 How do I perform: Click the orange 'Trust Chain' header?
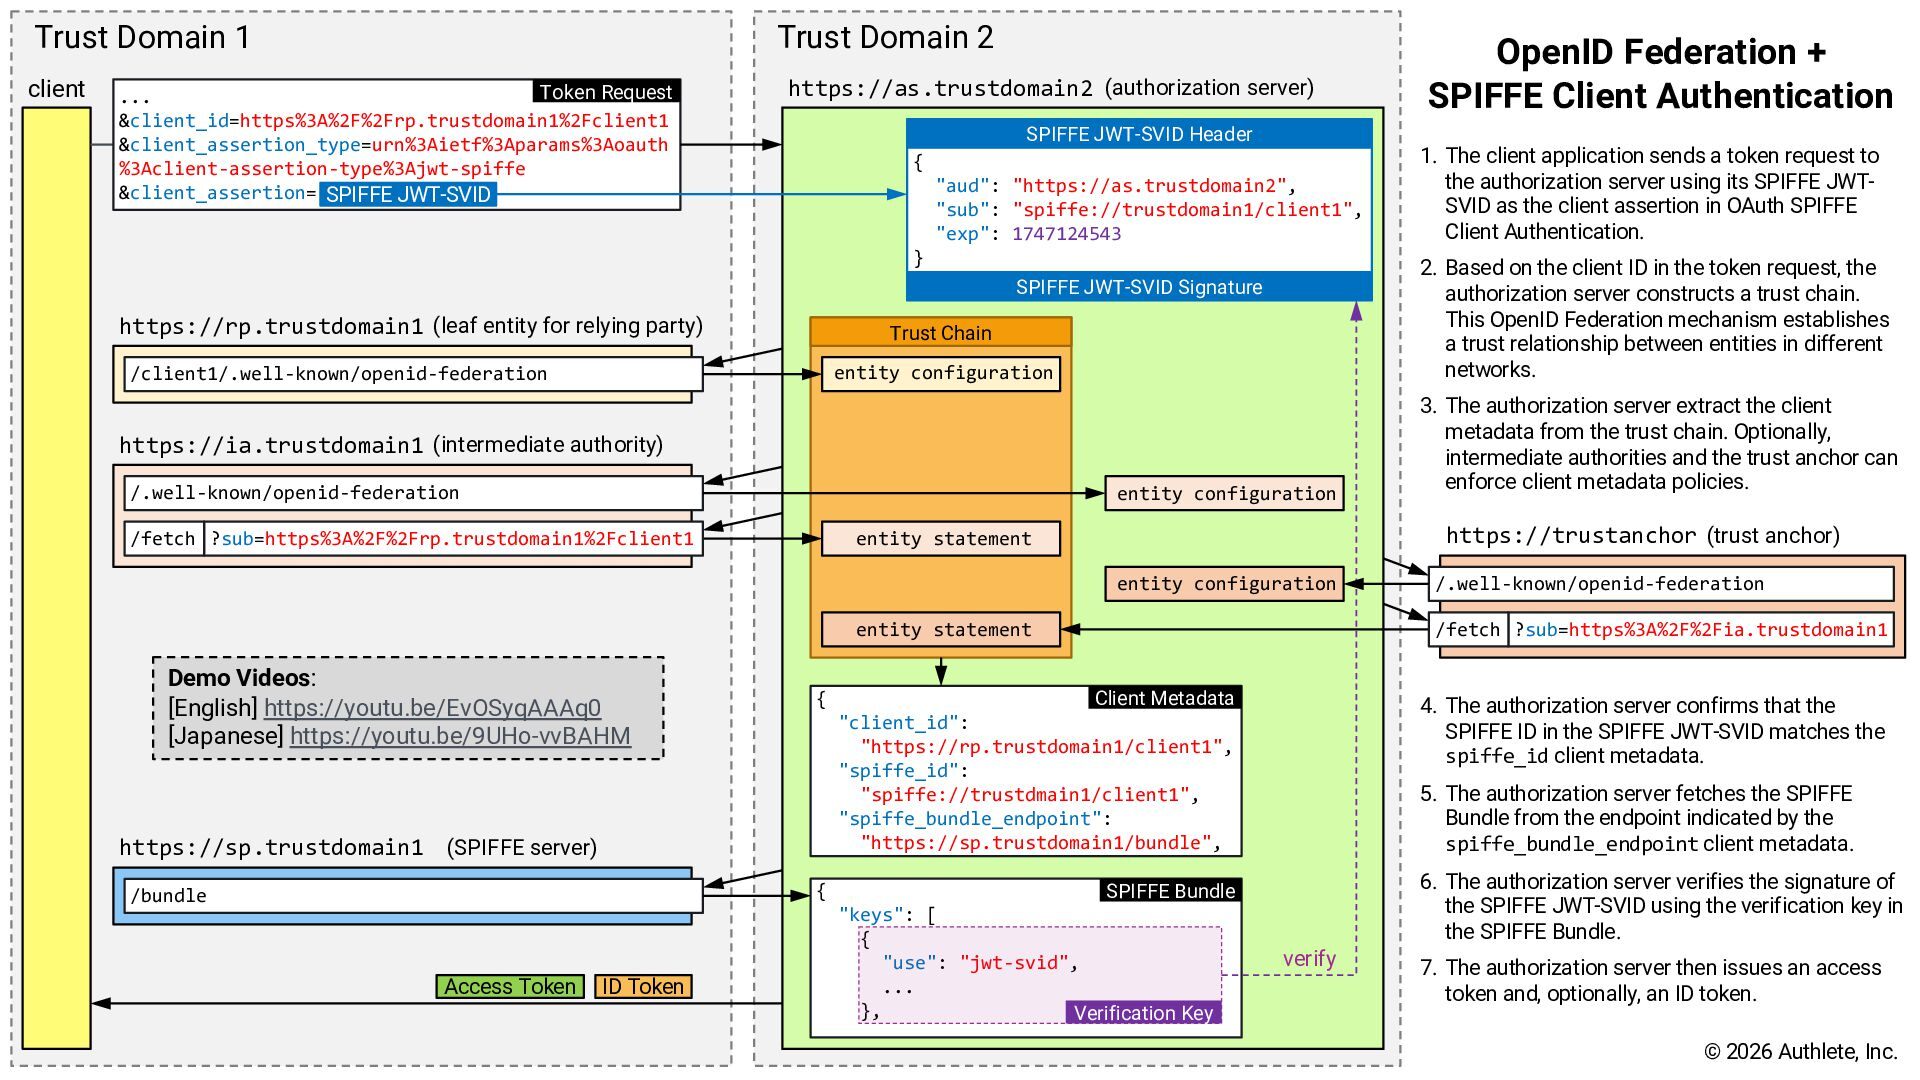pyautogui.click(x=940, y=332)
